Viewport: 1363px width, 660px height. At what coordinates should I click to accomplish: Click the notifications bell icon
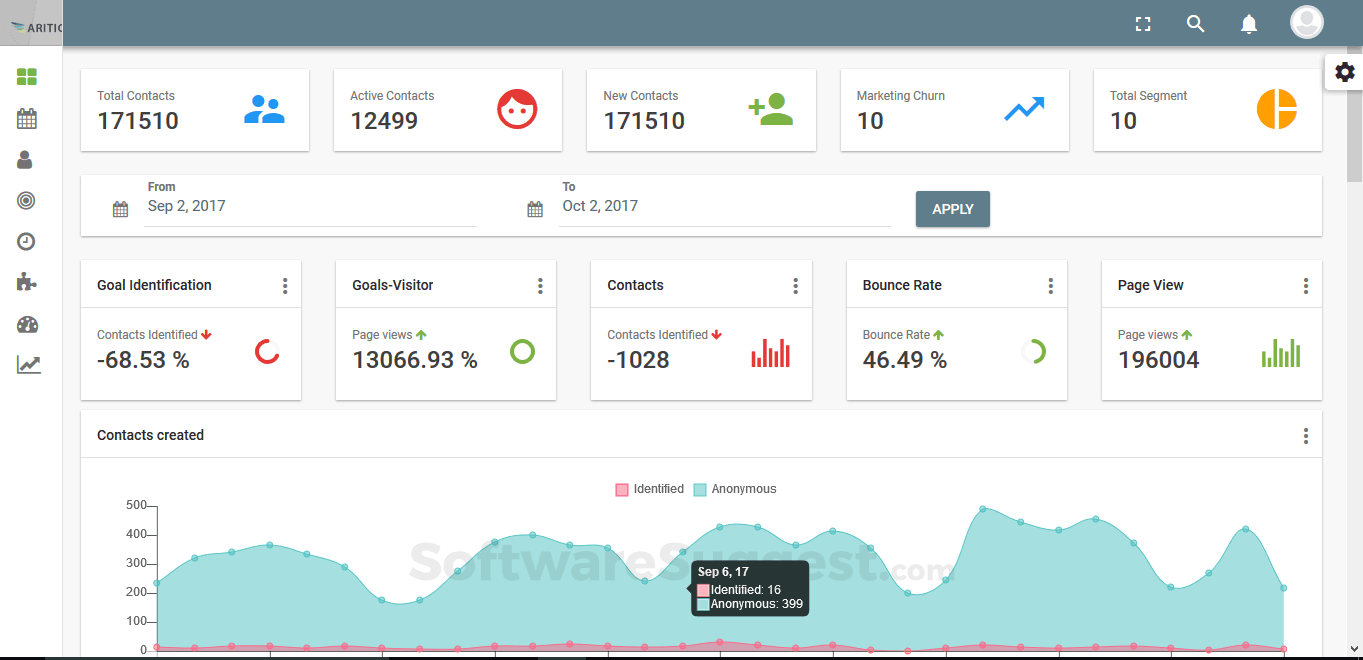pyautogui.click(x=1249, y=24)
